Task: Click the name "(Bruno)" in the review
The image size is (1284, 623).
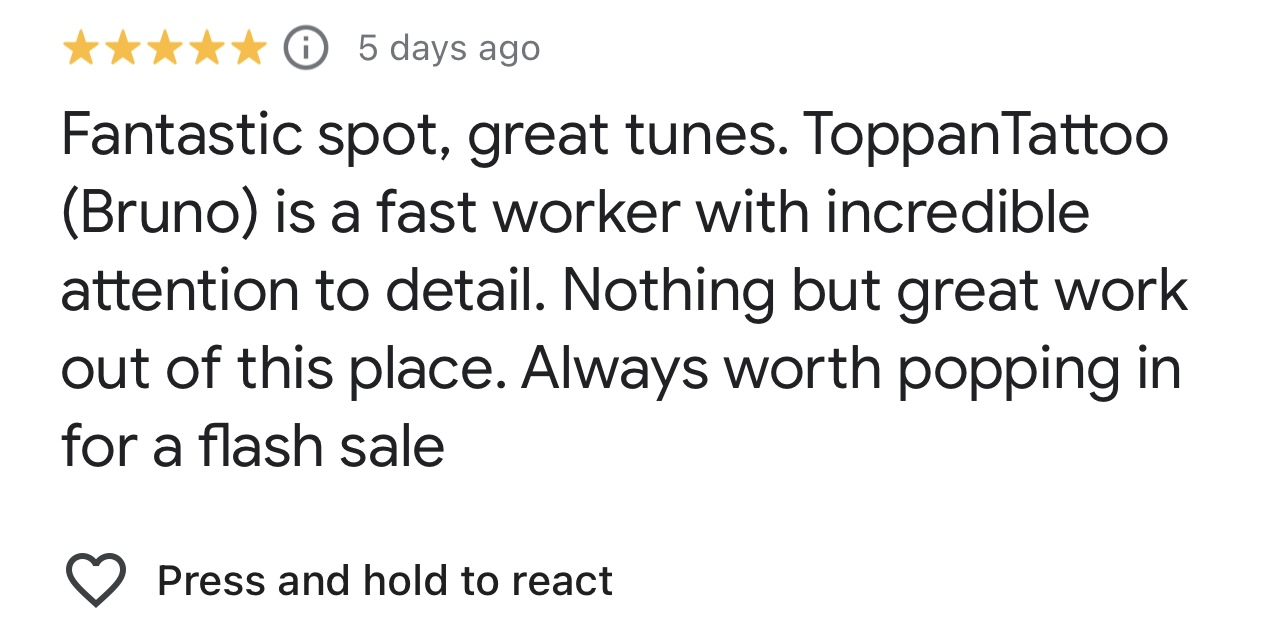Action: click(162, 213)
